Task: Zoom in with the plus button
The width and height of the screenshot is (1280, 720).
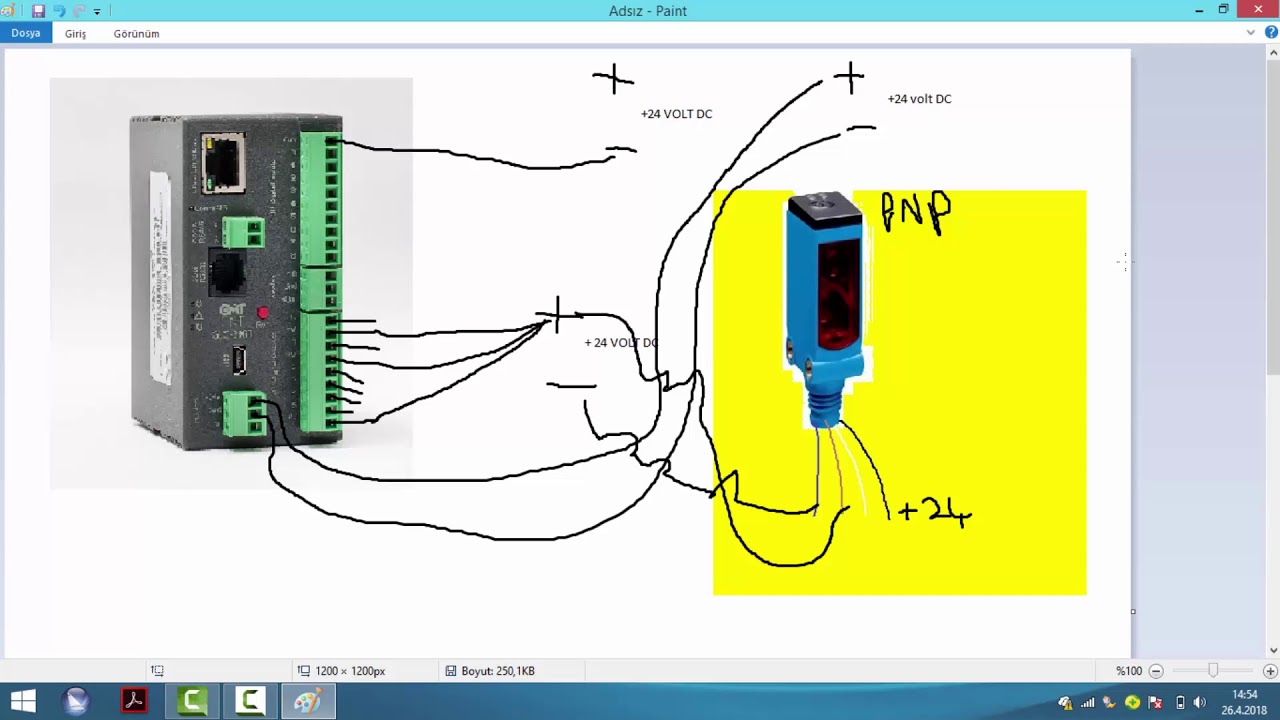Action: (x=1270, y=671)
